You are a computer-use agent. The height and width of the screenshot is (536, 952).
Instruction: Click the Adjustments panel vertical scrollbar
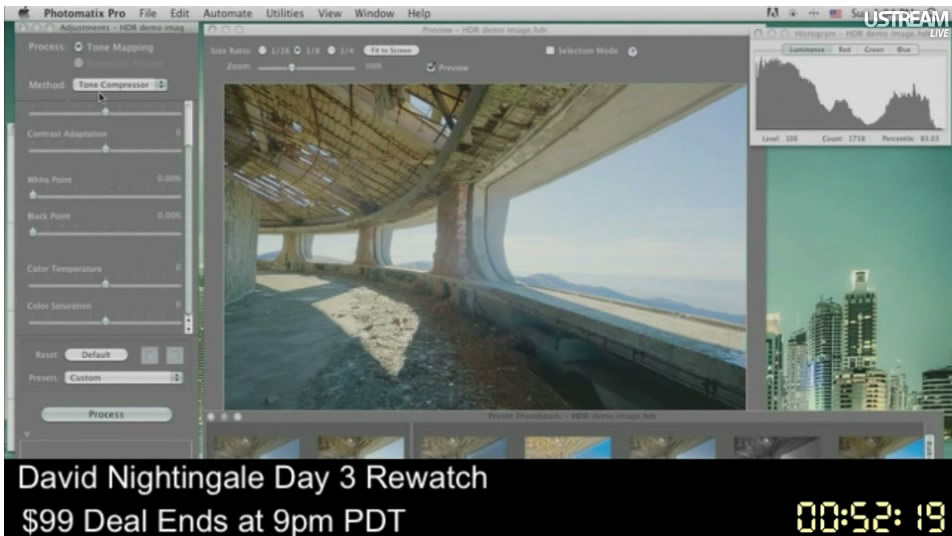click(188, 217)
